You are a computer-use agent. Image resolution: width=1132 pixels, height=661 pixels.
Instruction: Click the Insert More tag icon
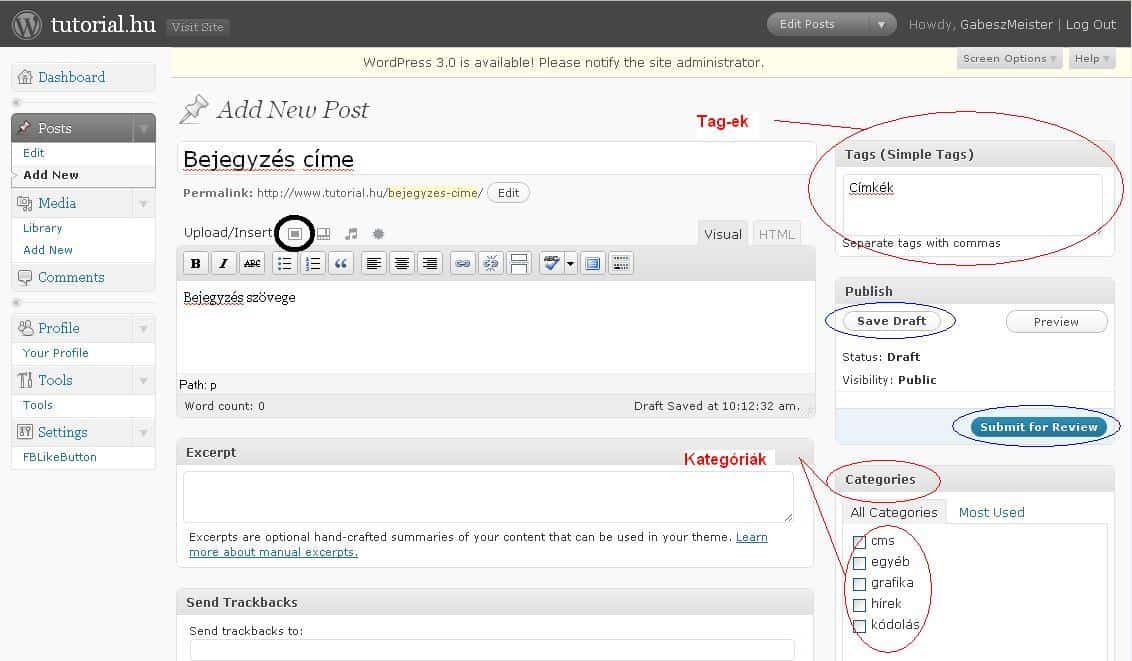pos(519,264)
